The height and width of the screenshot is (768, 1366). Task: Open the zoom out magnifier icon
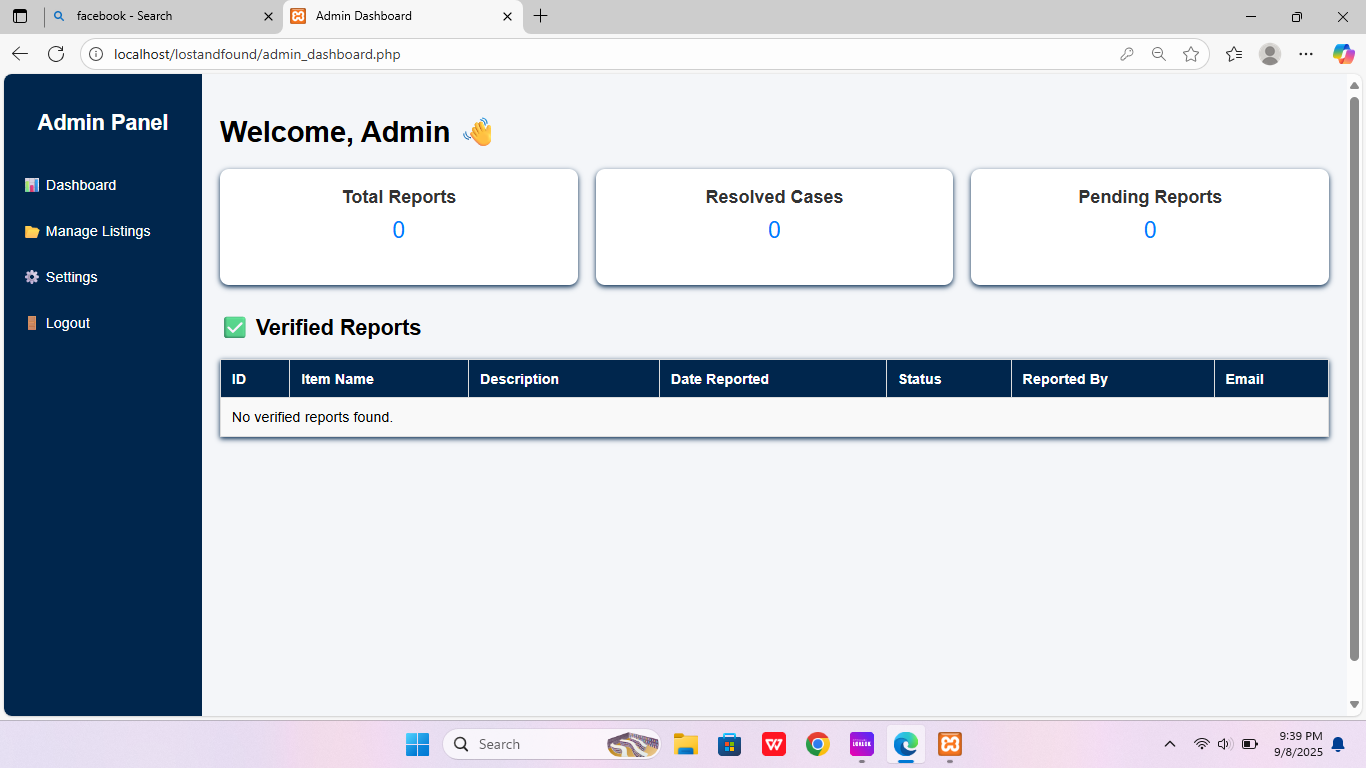pyautogui.click(x=1158, y=54)
